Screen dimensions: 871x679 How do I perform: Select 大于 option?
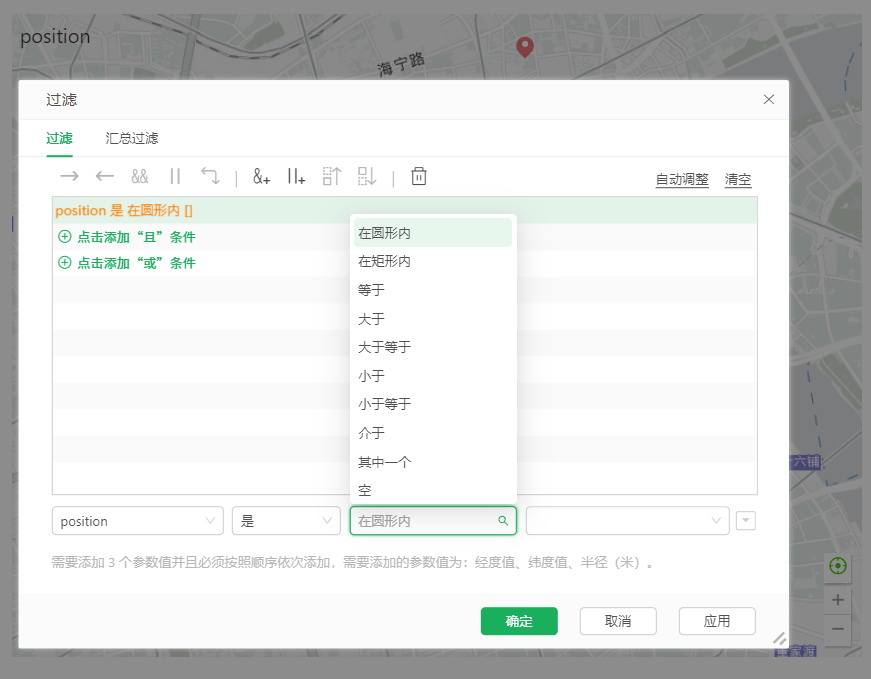coord(433,319)
